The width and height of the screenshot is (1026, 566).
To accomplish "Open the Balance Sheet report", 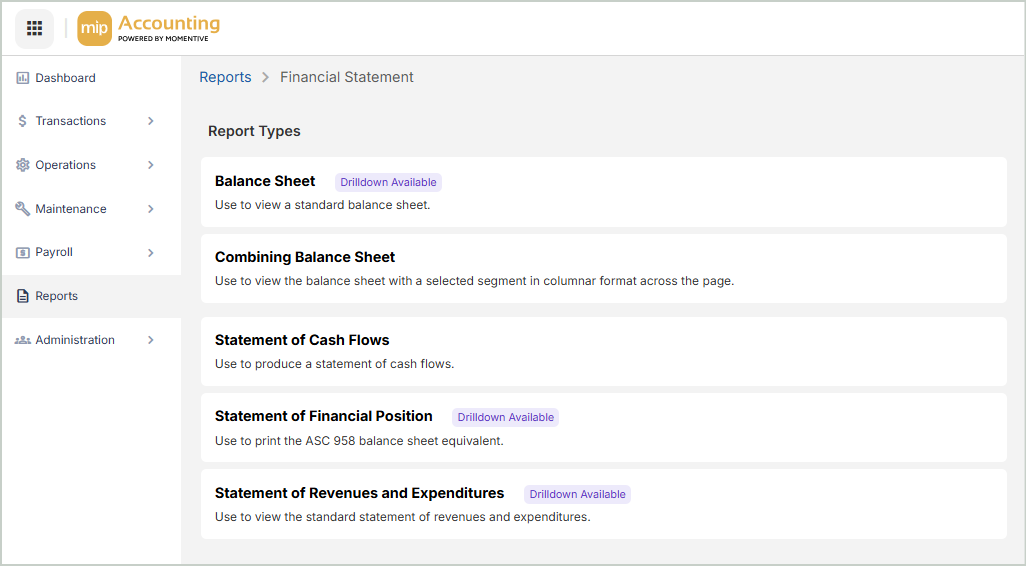I will [x=265, y=181].
